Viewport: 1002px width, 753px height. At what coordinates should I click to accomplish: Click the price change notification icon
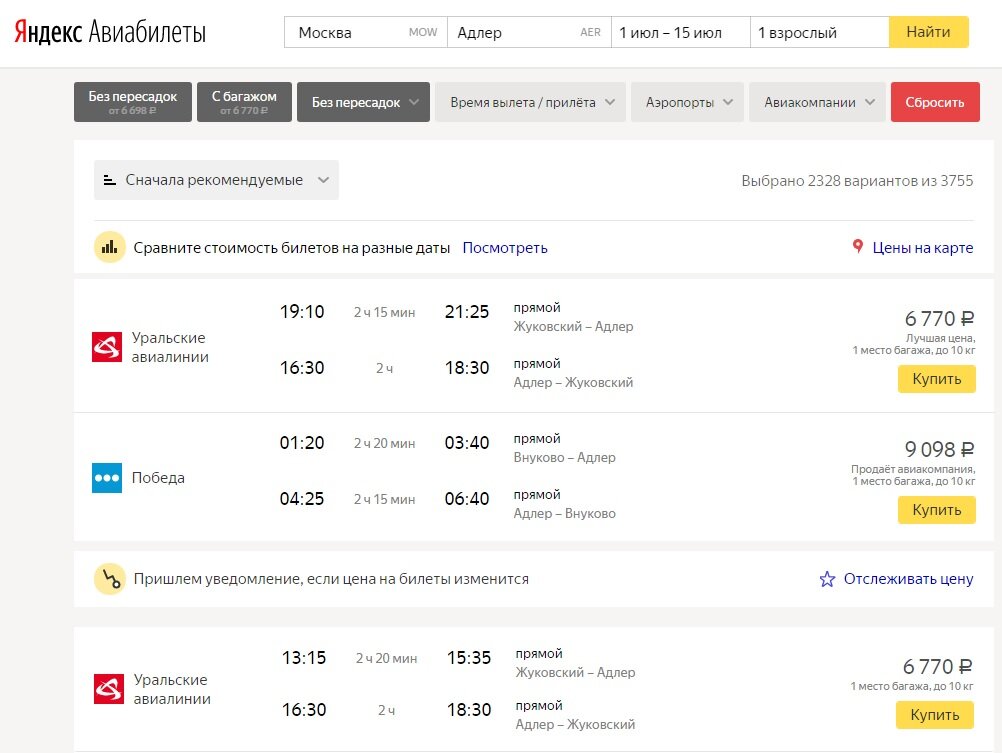tap(109, 579)
